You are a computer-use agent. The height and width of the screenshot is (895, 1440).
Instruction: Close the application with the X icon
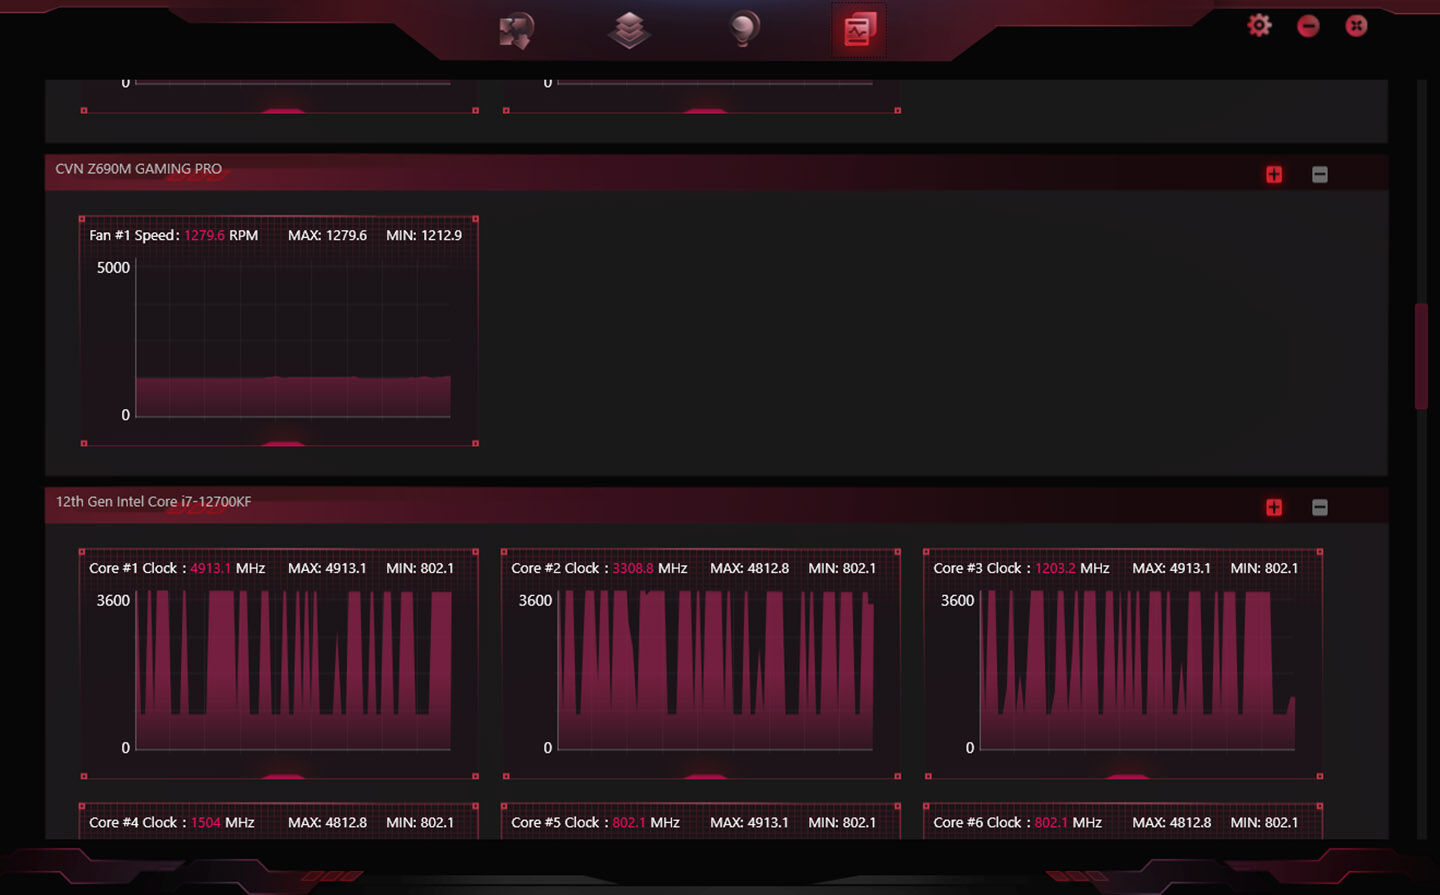pyautogui.click(x=1356, y=26)
